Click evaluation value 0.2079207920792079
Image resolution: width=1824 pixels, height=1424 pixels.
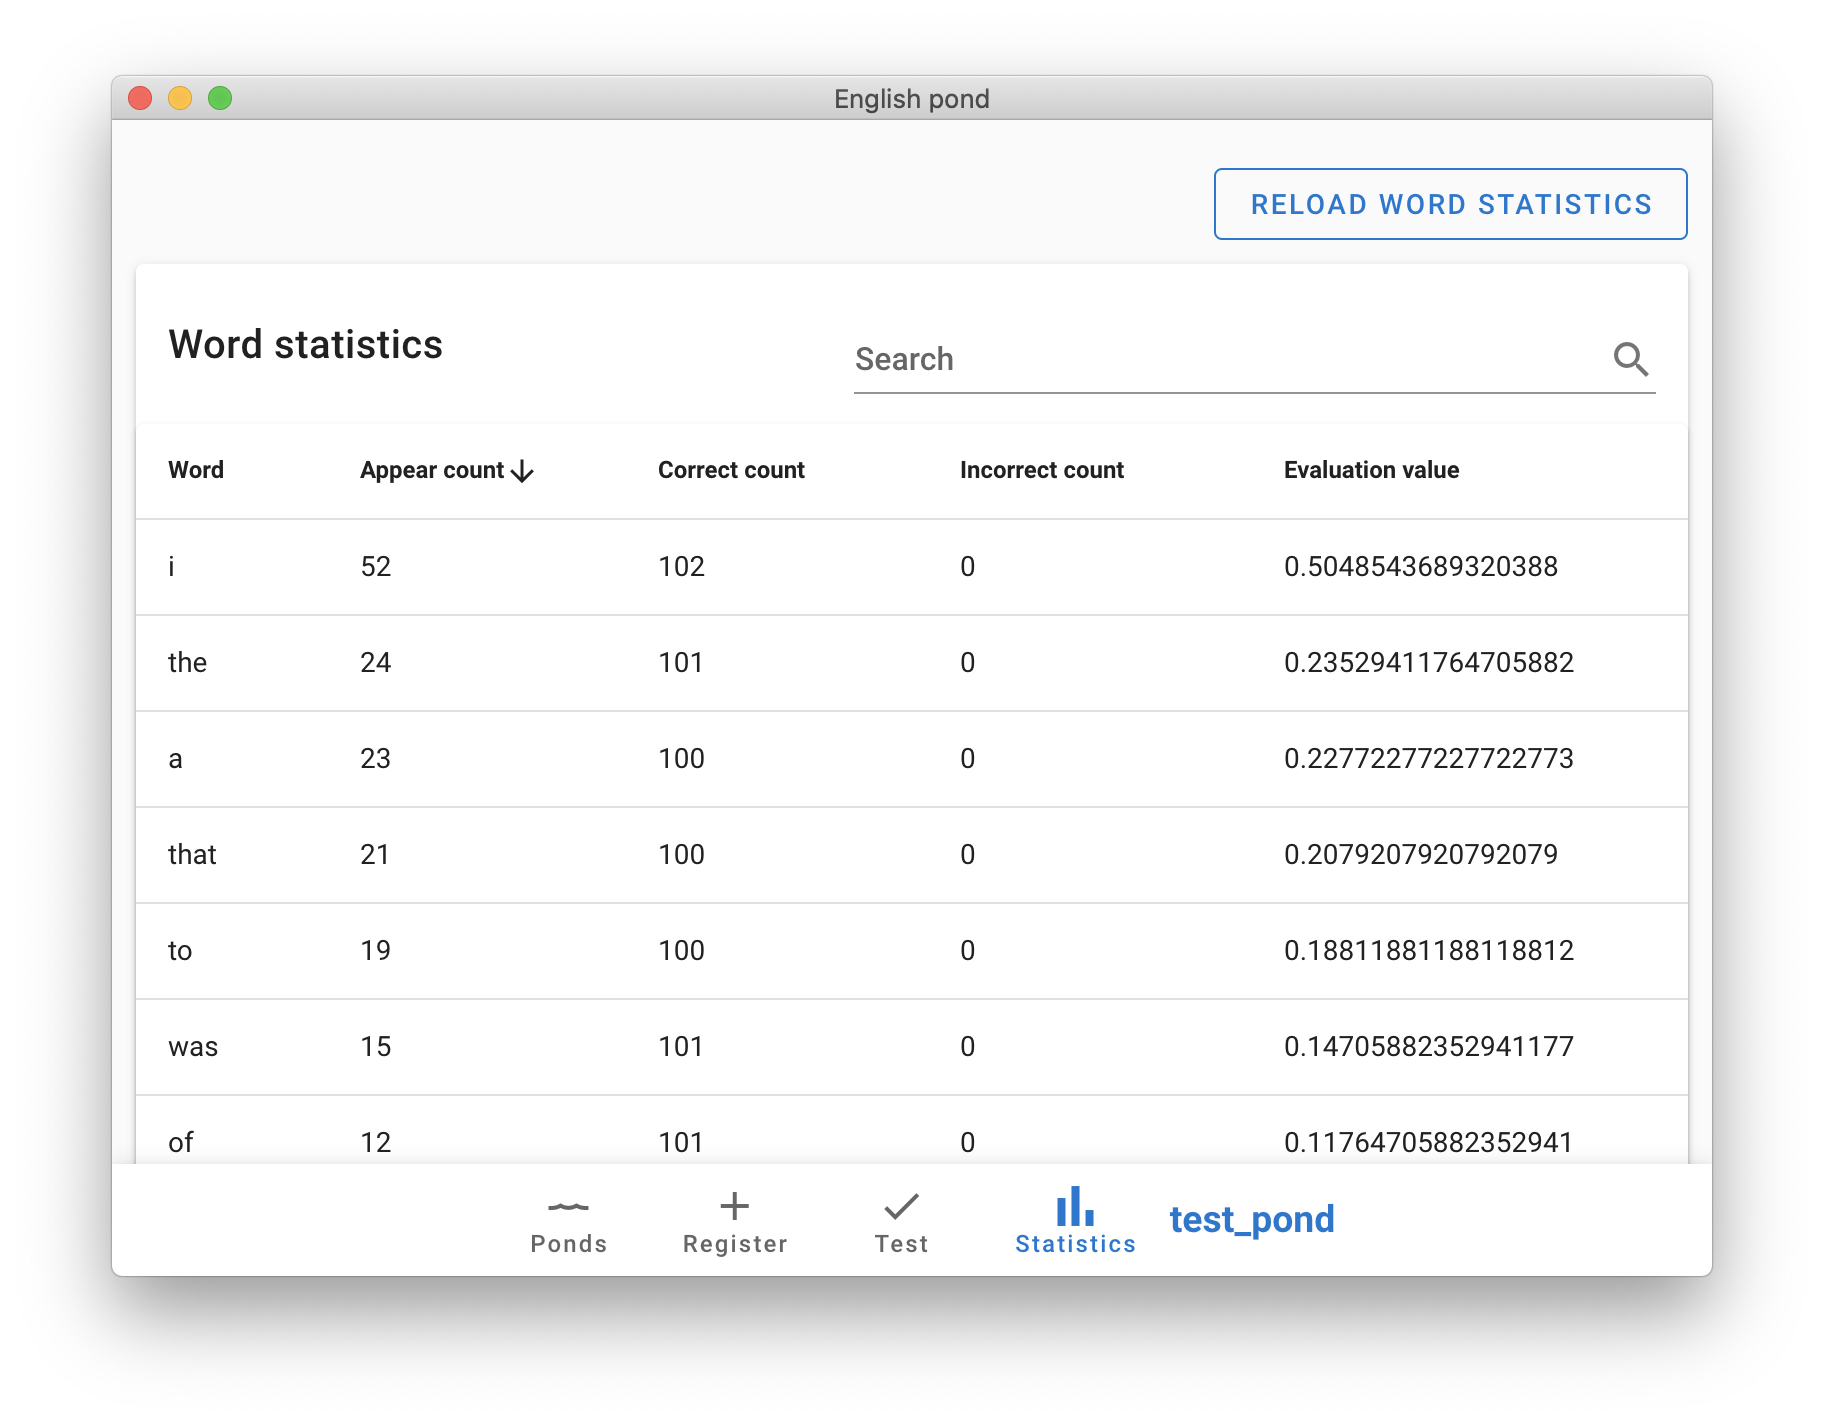click(x=1421, y=855)
